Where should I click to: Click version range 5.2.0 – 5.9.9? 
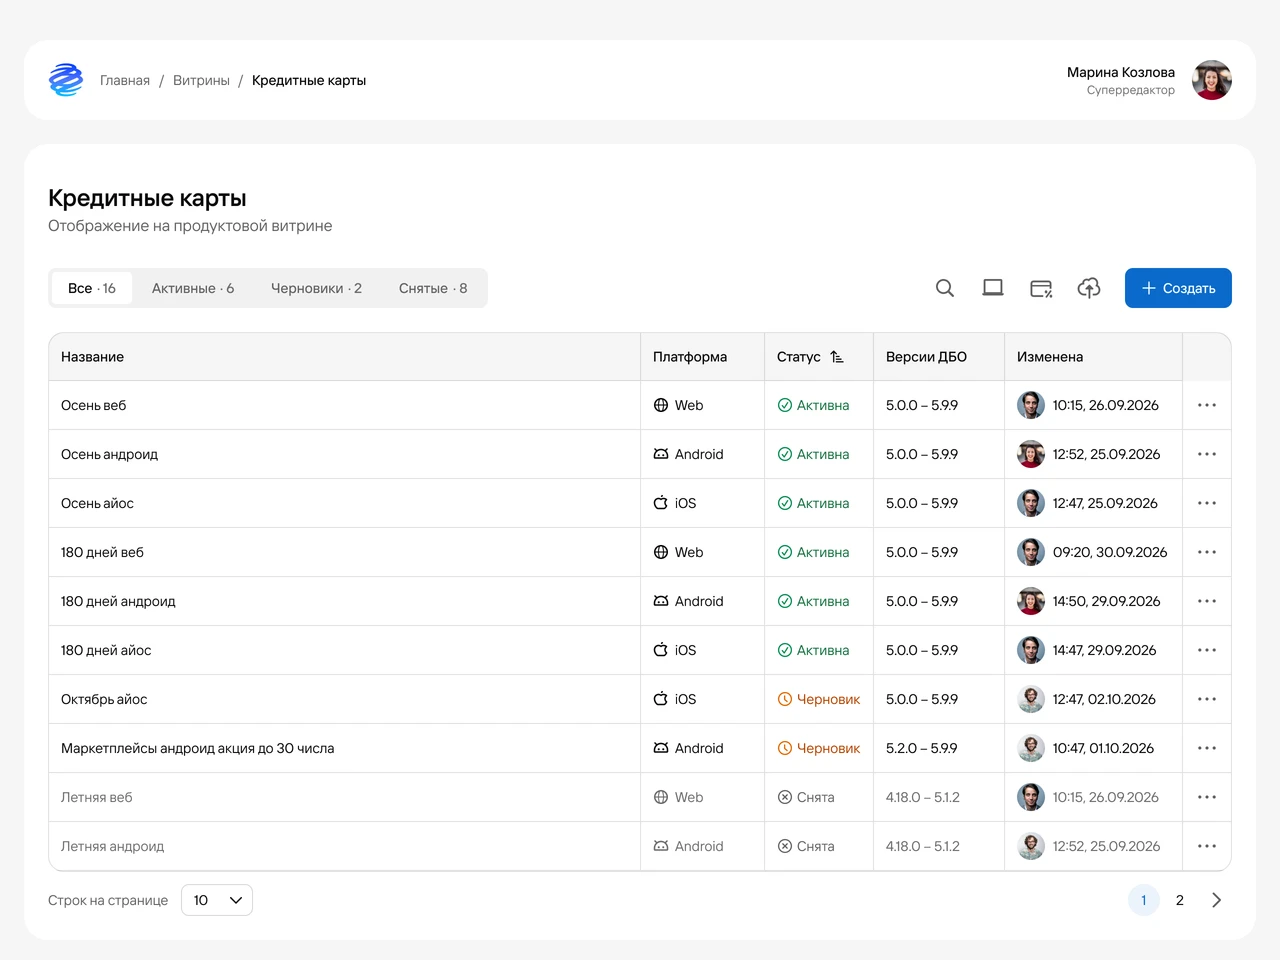[x=922, y=748]
